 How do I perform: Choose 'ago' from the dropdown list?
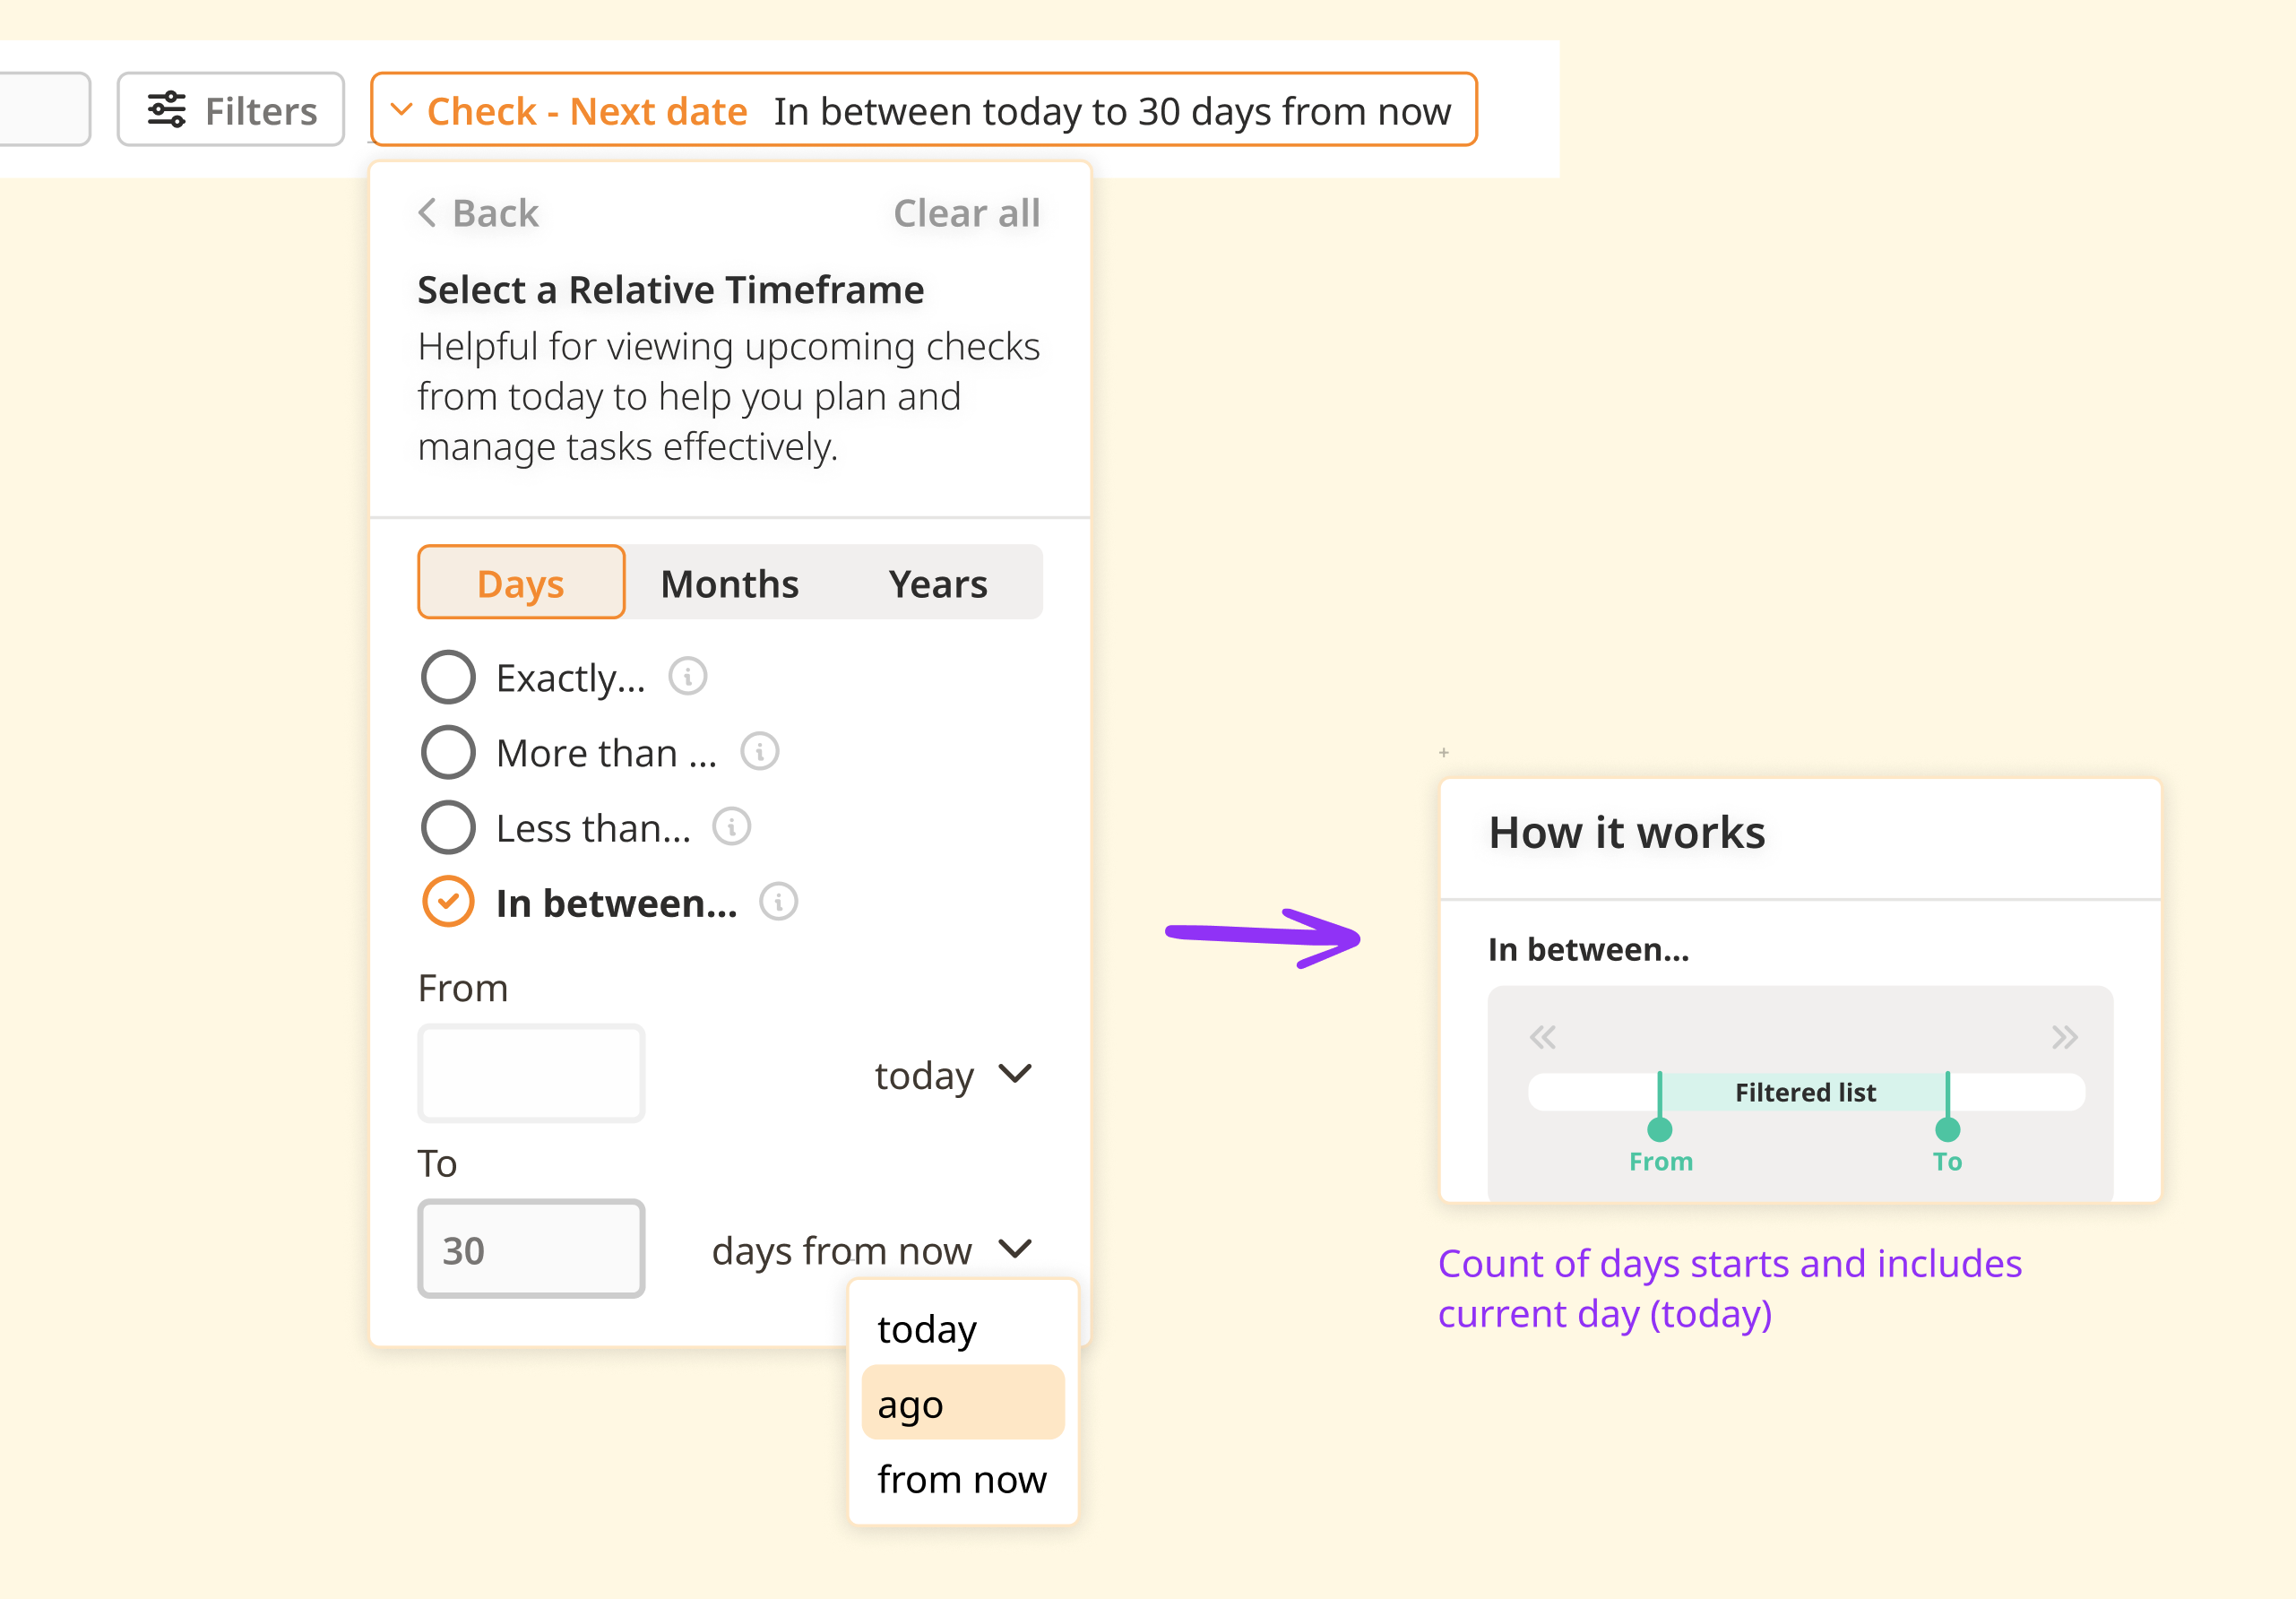click(962, 1404)
